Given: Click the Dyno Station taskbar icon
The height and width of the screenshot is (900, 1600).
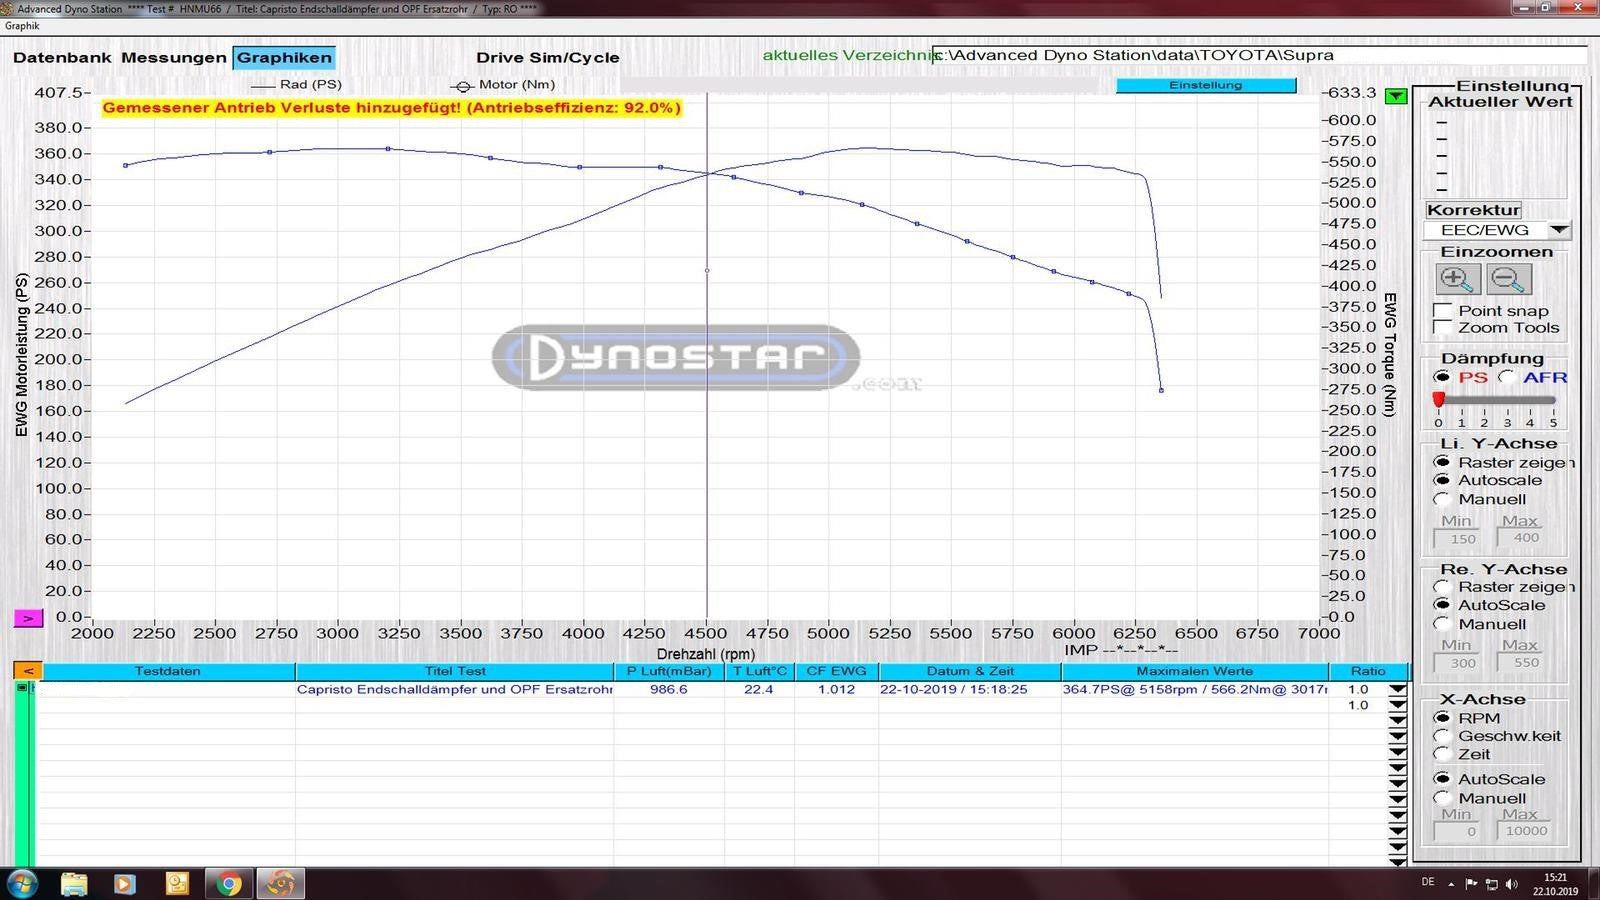Looking at the screenshot, I should click(x=281, y=883).
